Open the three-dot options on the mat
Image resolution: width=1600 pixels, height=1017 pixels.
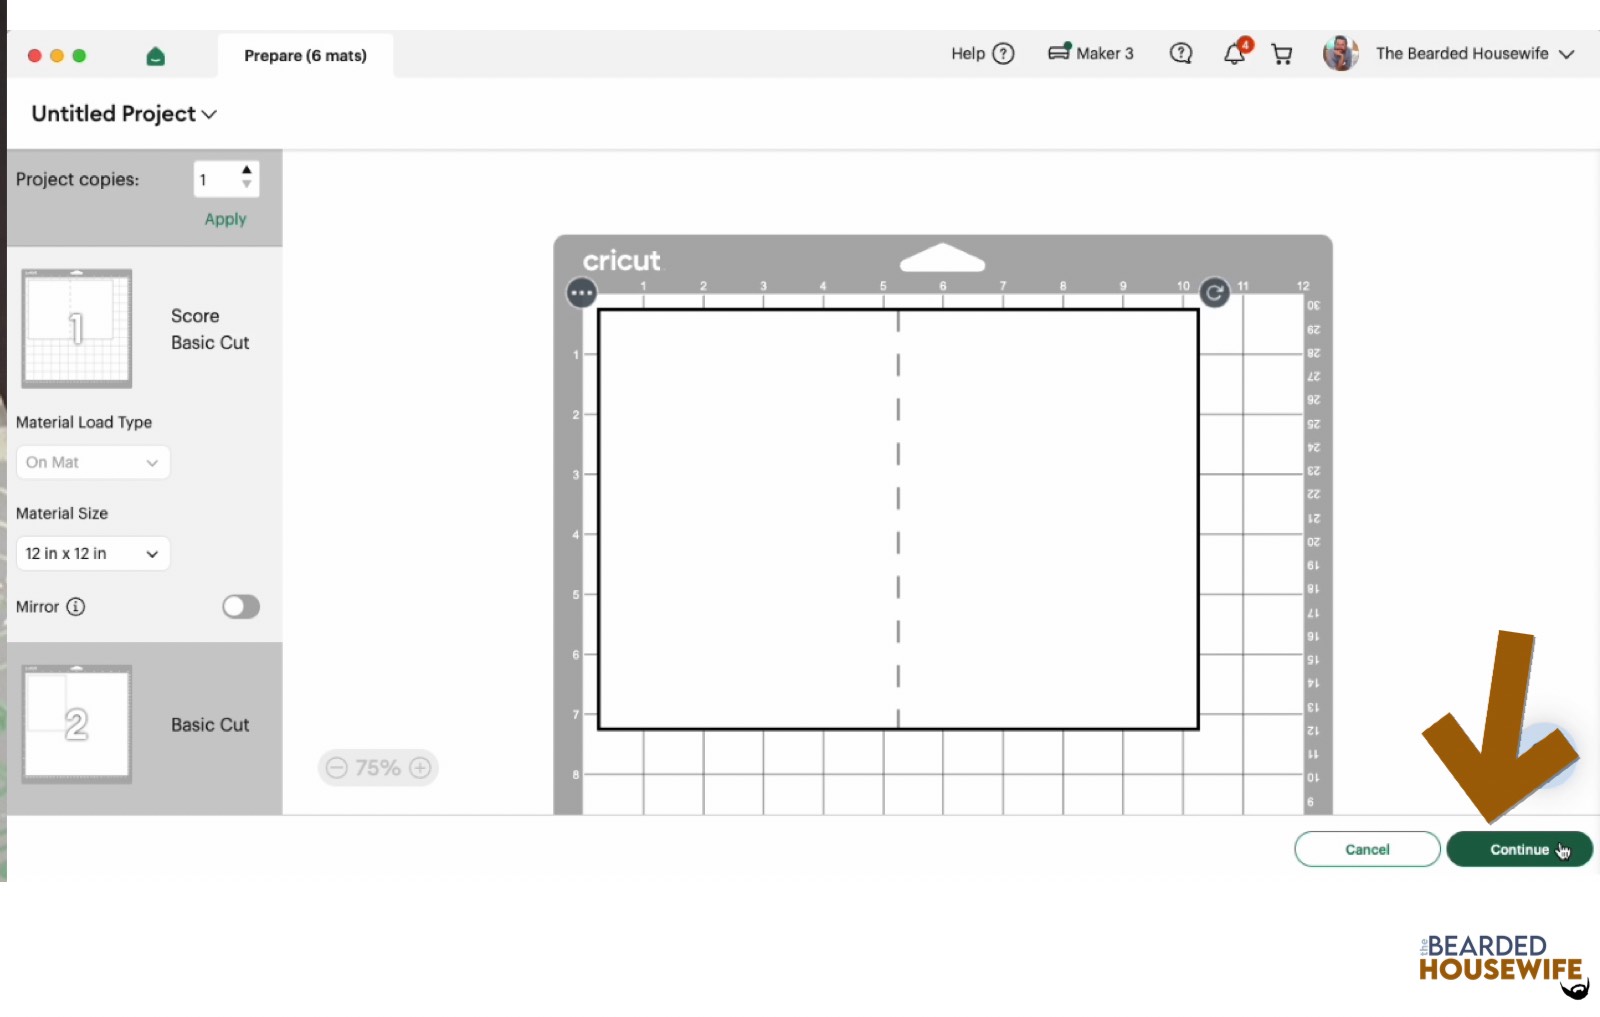[x=581, y=293]
